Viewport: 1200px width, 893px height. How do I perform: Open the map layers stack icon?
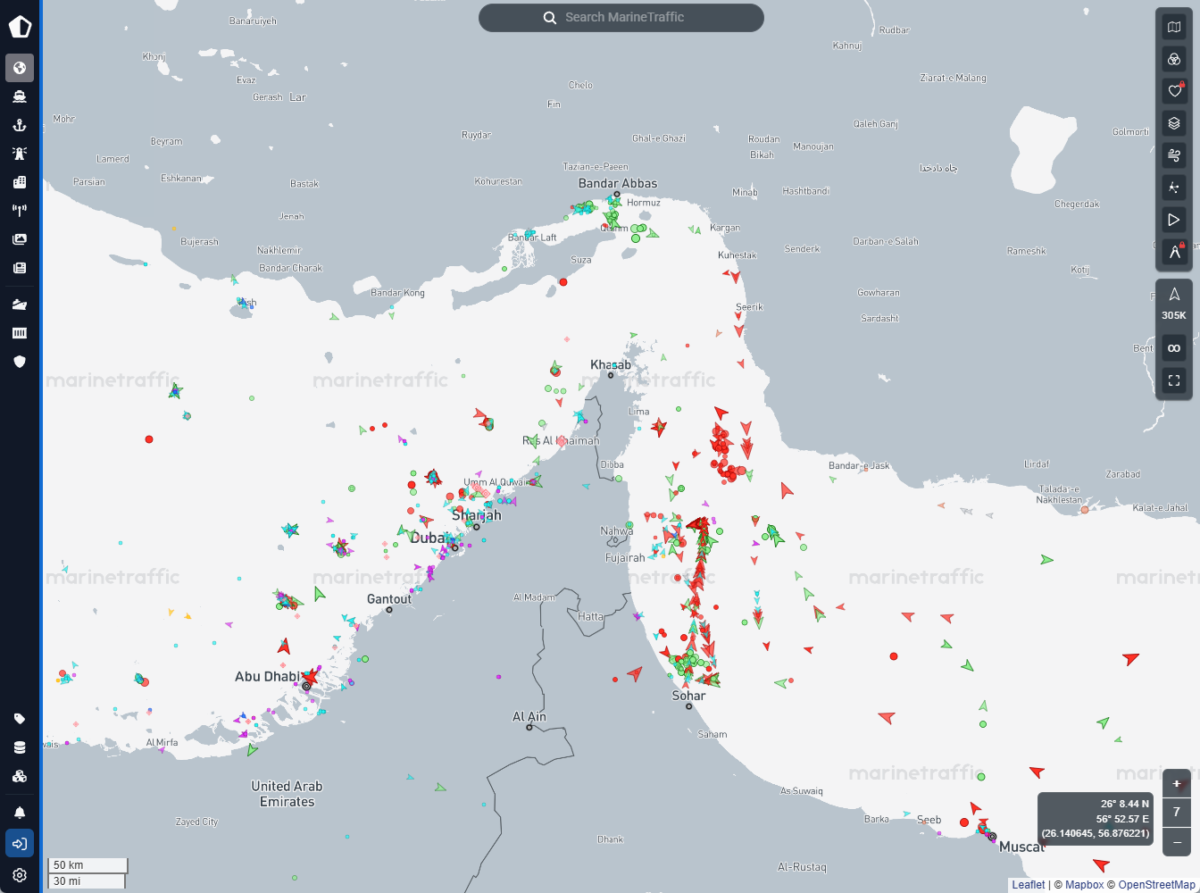tap(1174, 124)
